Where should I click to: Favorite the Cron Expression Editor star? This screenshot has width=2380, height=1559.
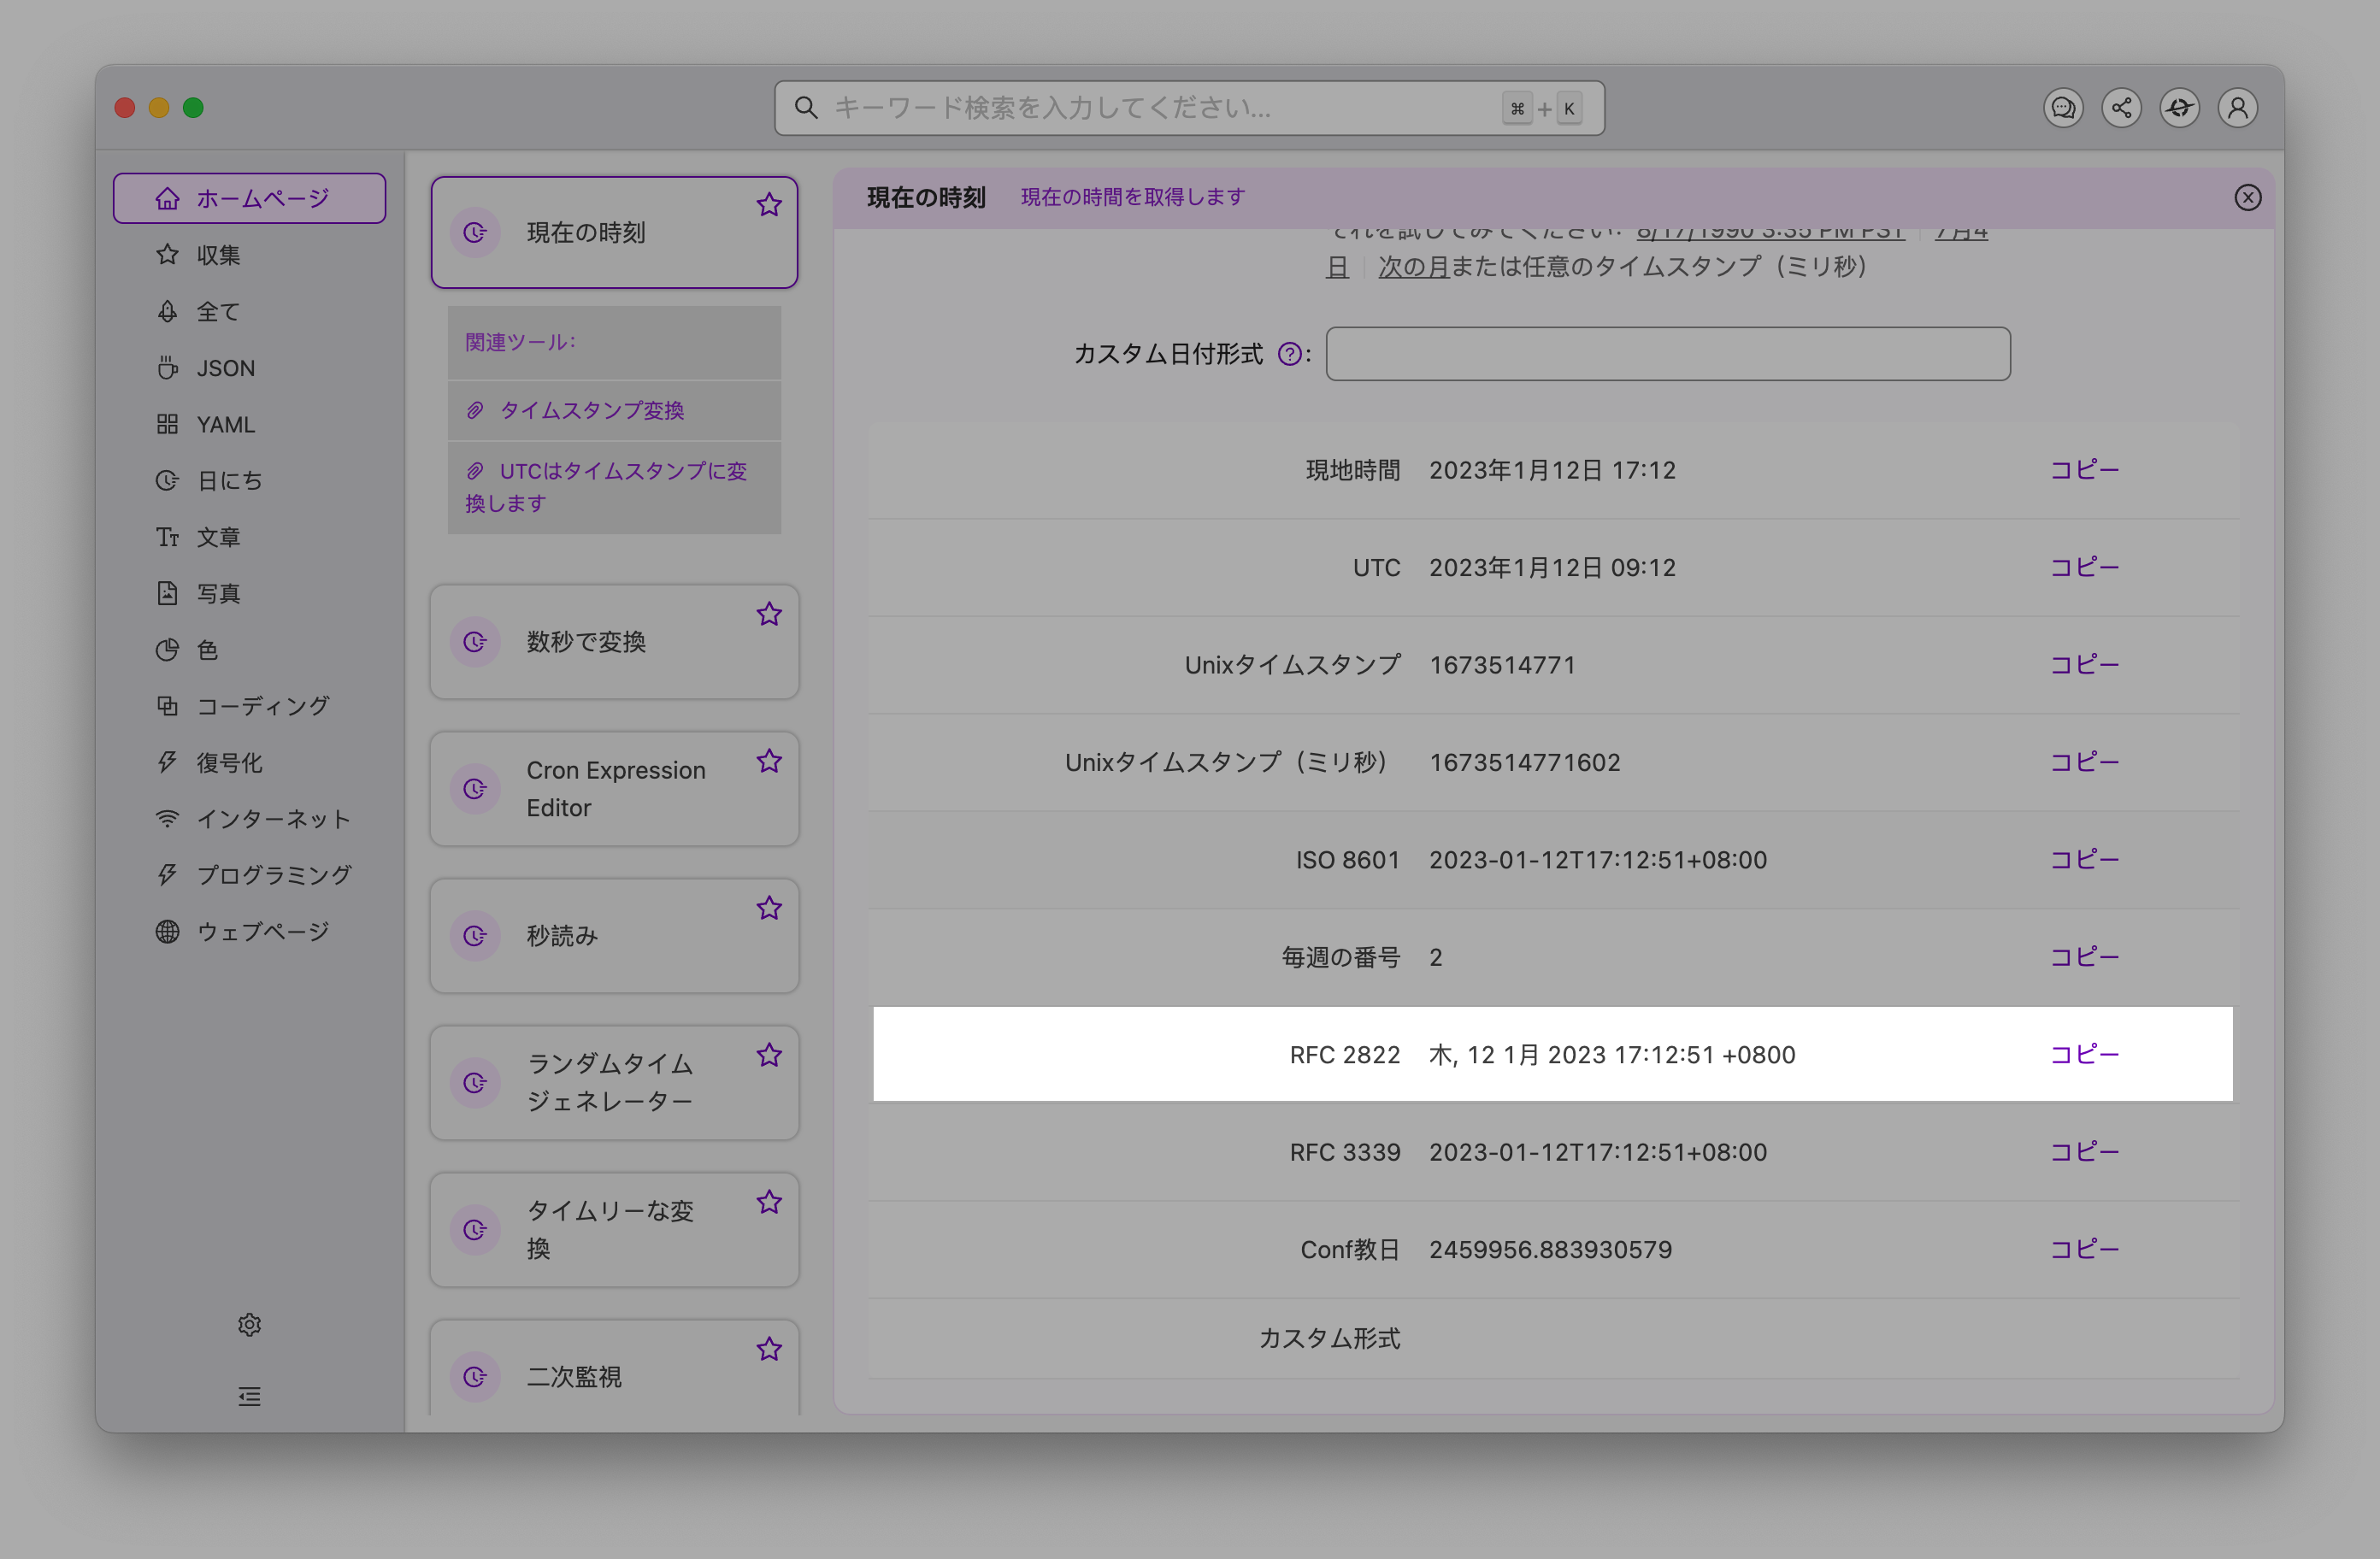tap(769, 761)
